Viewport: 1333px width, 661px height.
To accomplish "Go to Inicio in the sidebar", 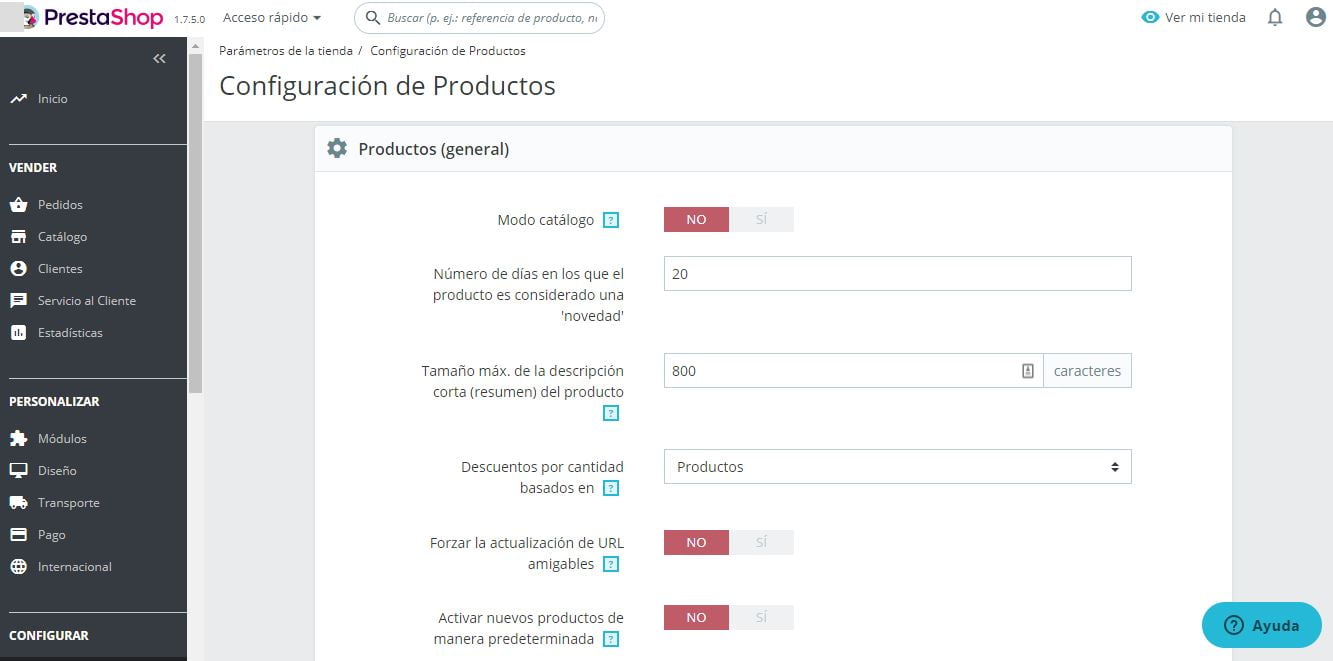I will pyautogui.click(x=52, y=98).
